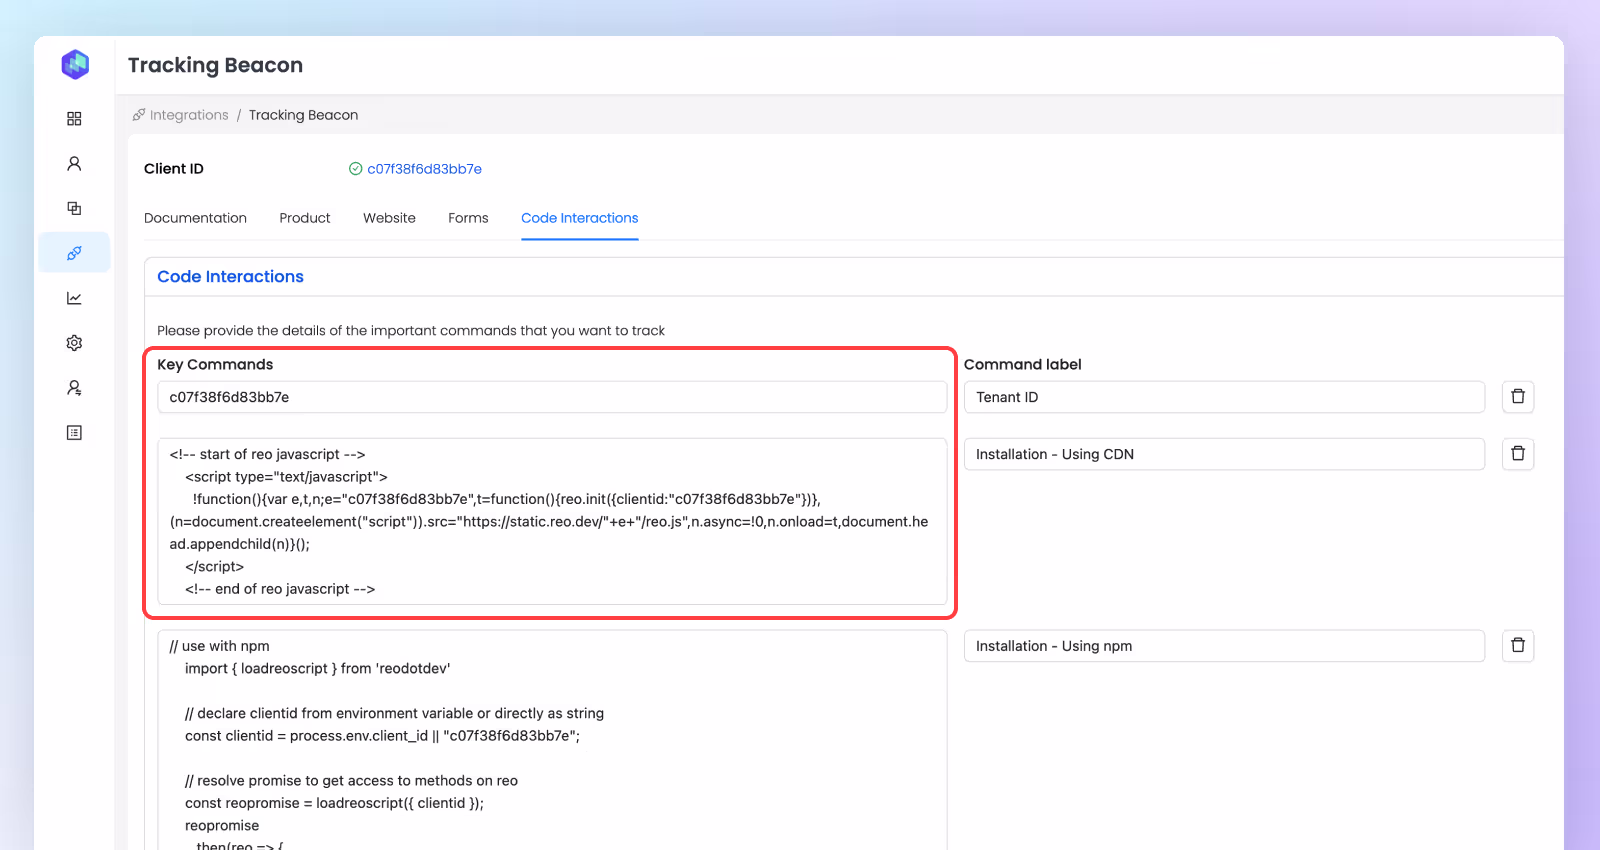Switch to the Documentation tab

coord(195,218)
